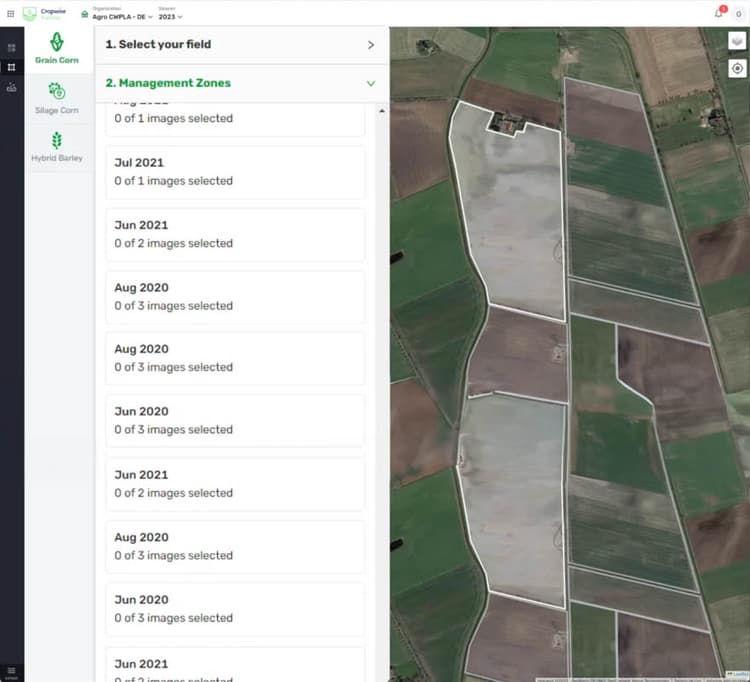Click the Cropwise logo

(x=44, y=13)
